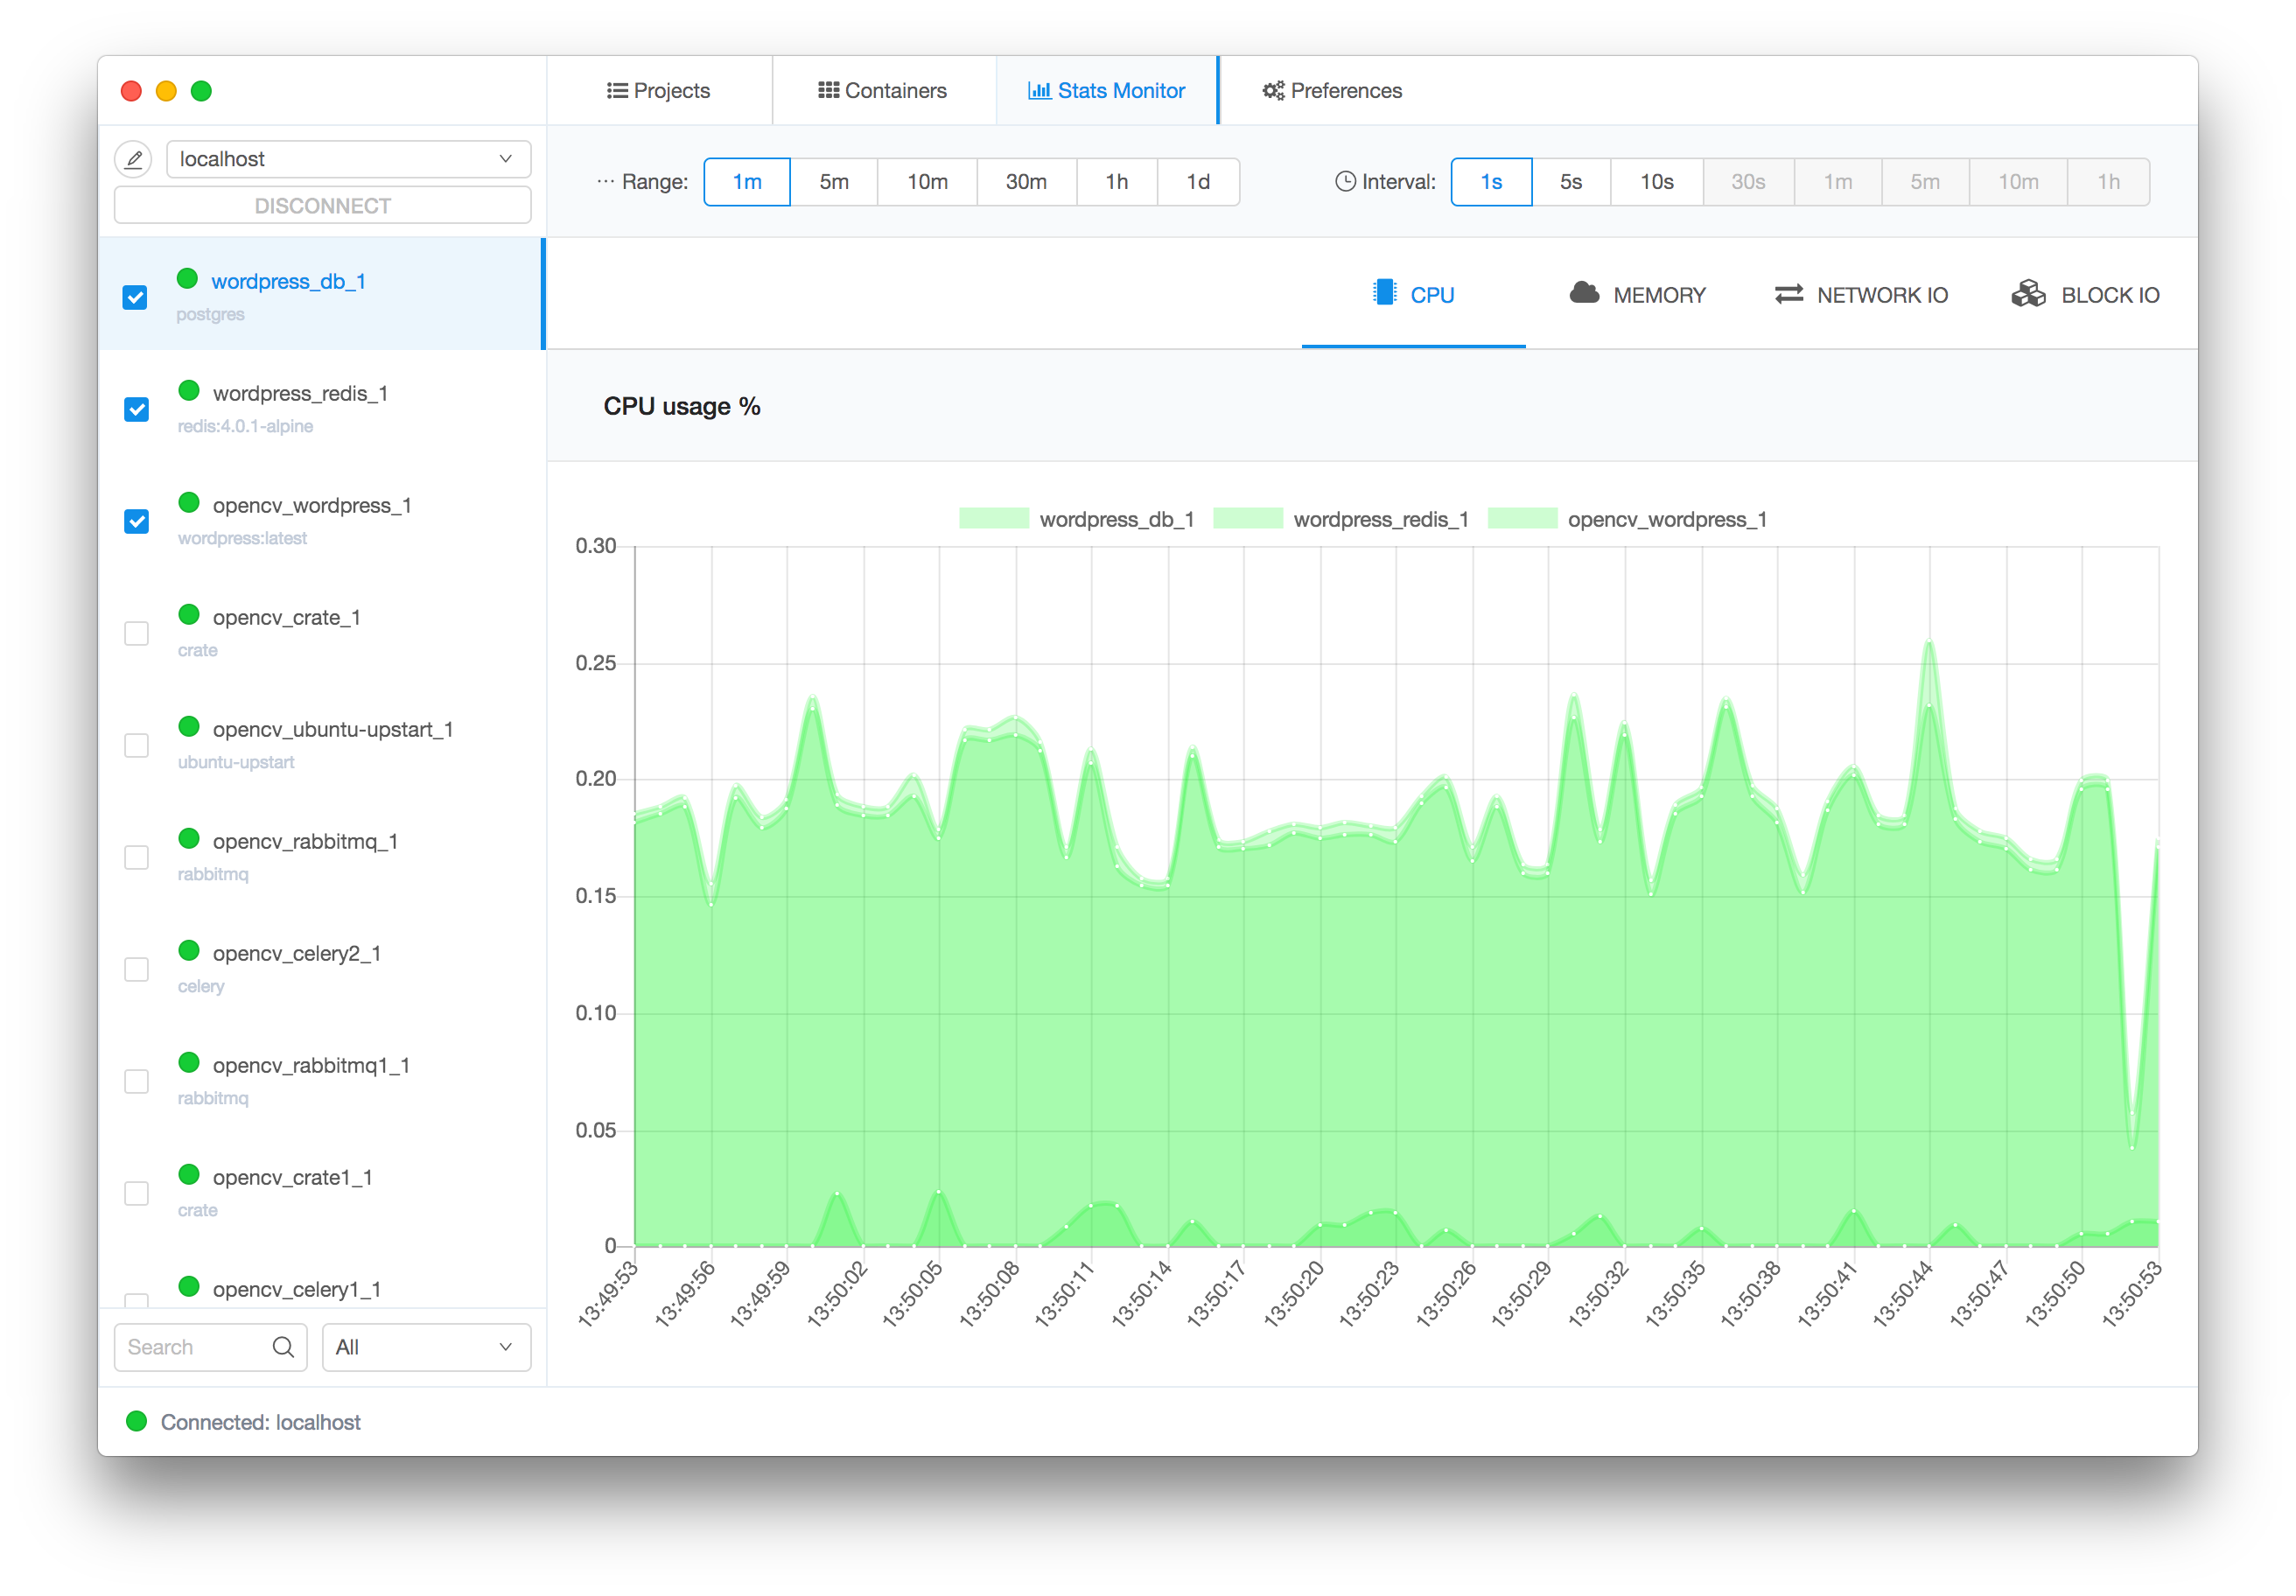This screenshot has width=2296, height=1596.
Task: Click the edit pencil icon beside localhost
Action: click(133, 159)
